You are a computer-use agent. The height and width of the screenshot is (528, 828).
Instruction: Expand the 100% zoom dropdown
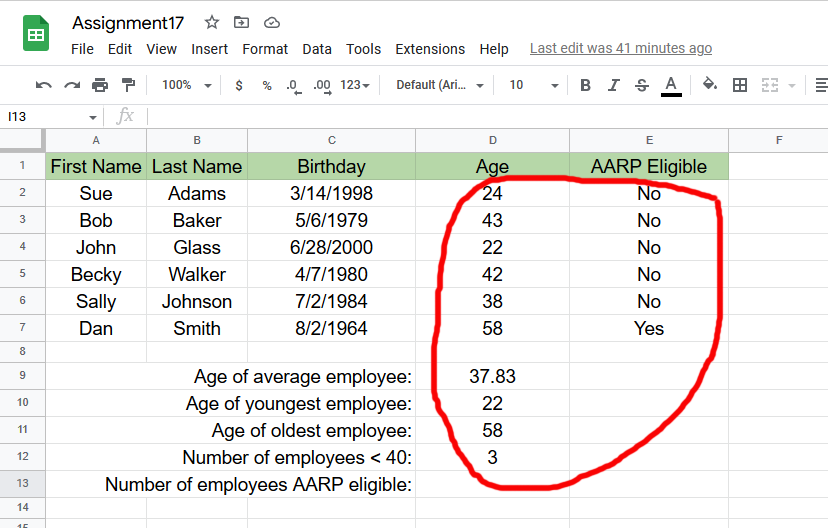pos(186,85)
